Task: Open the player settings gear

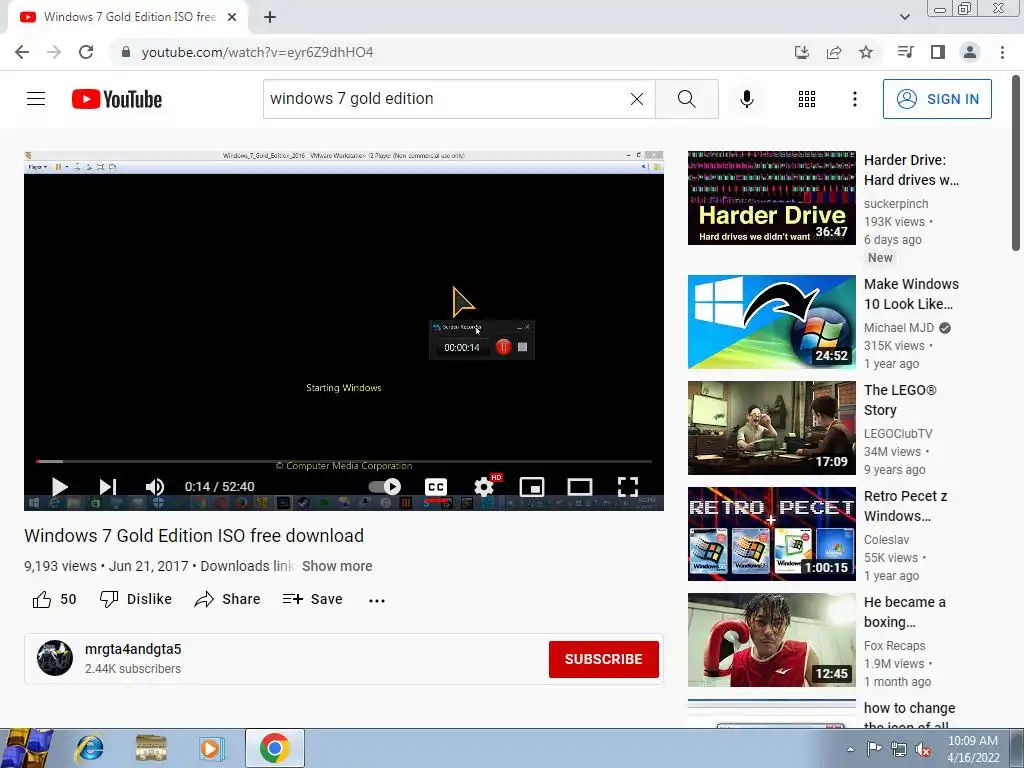Action: click(x=484, y=487)
